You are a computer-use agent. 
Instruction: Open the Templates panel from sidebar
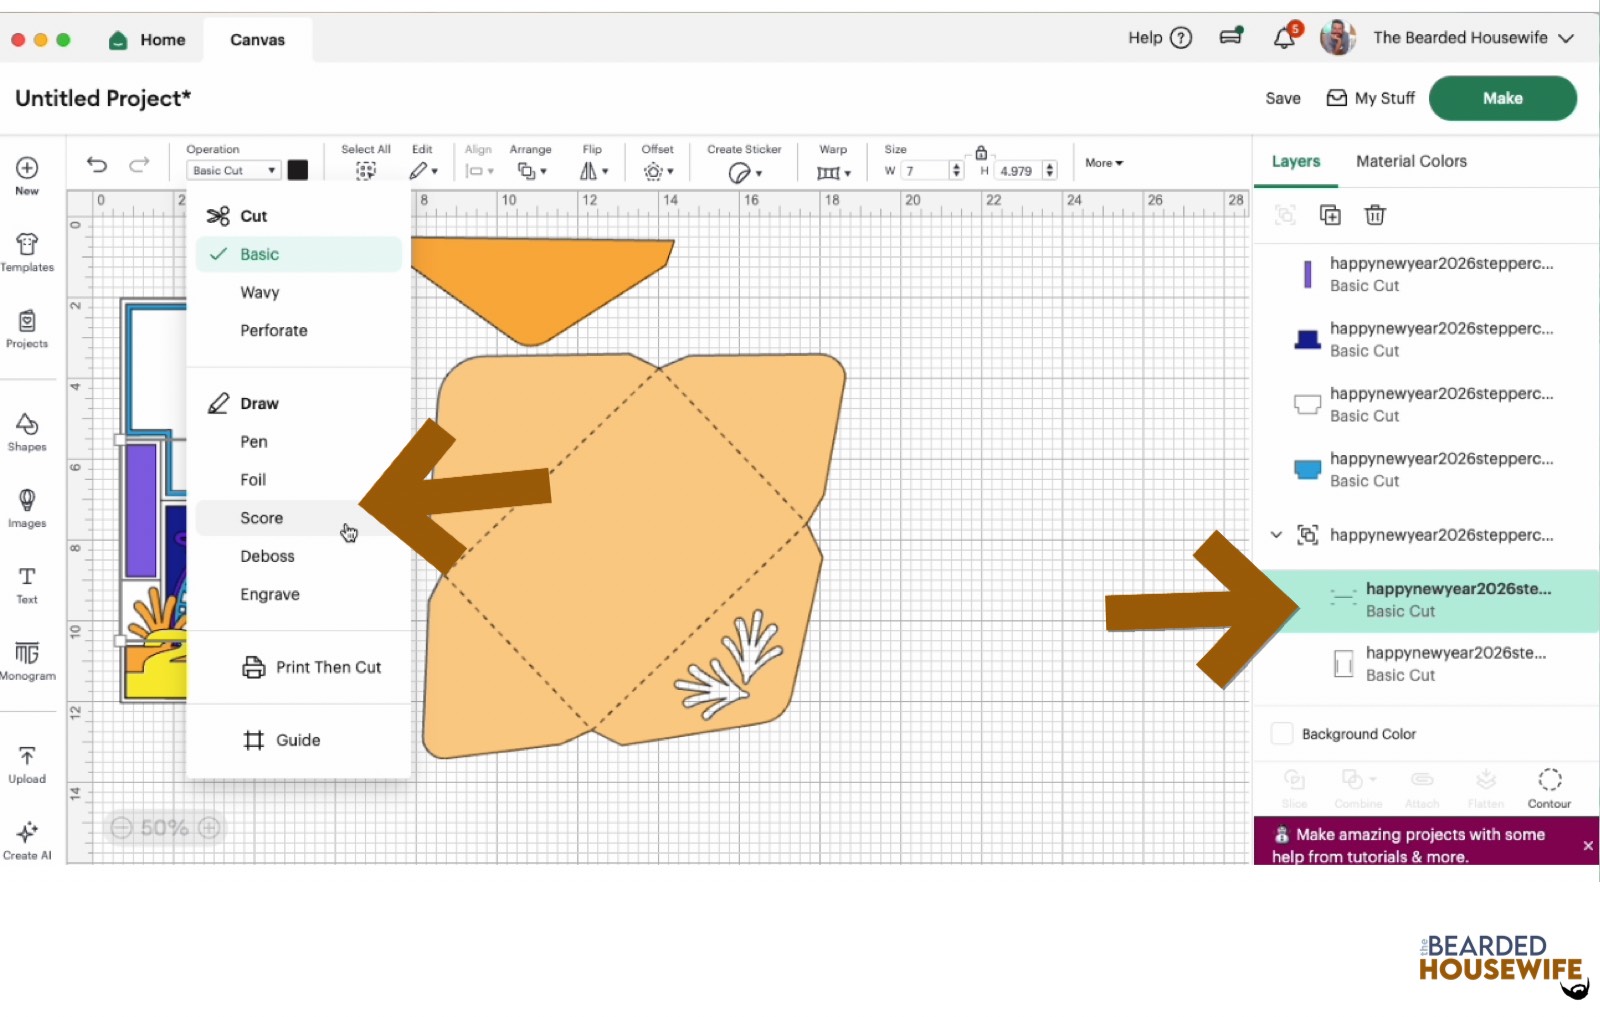click(27, 252)
